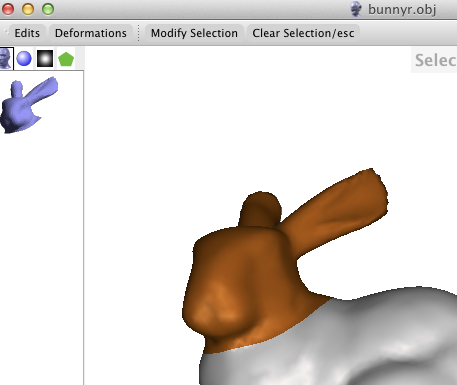
Task: Click the yellow minimize window button
Action: tap(28, 9)
